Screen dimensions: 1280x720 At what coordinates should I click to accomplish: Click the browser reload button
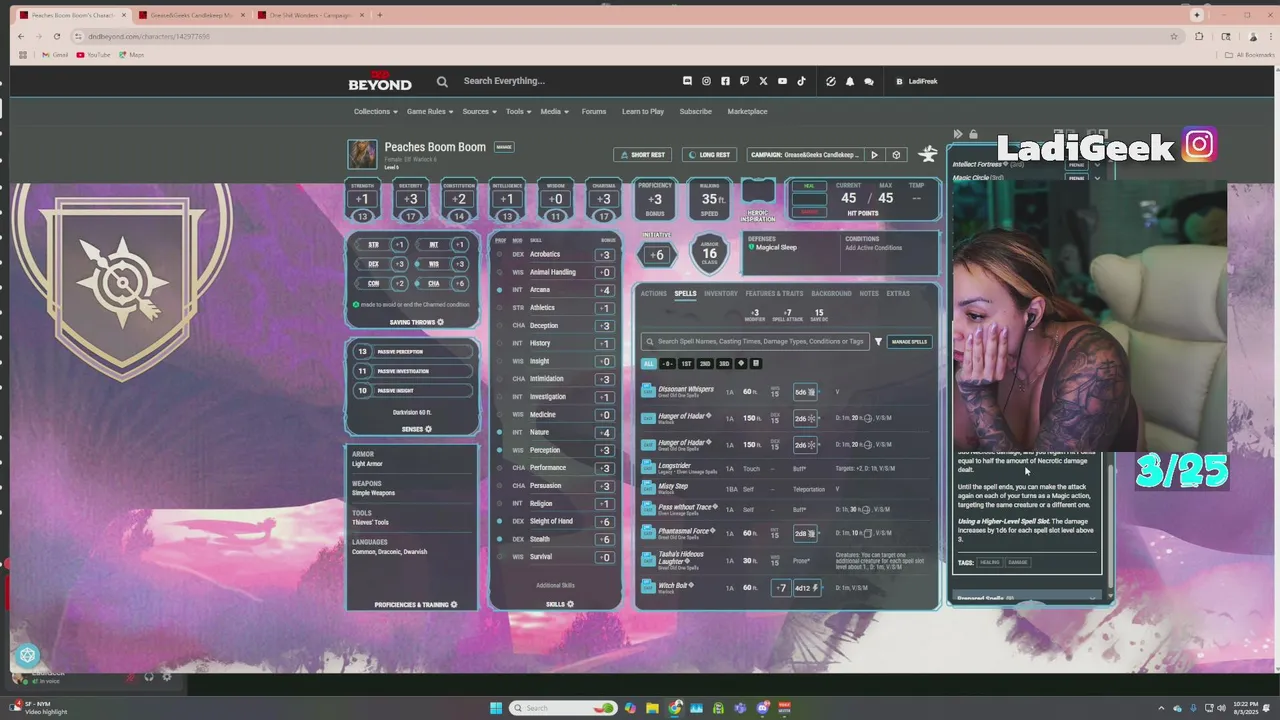57,36
